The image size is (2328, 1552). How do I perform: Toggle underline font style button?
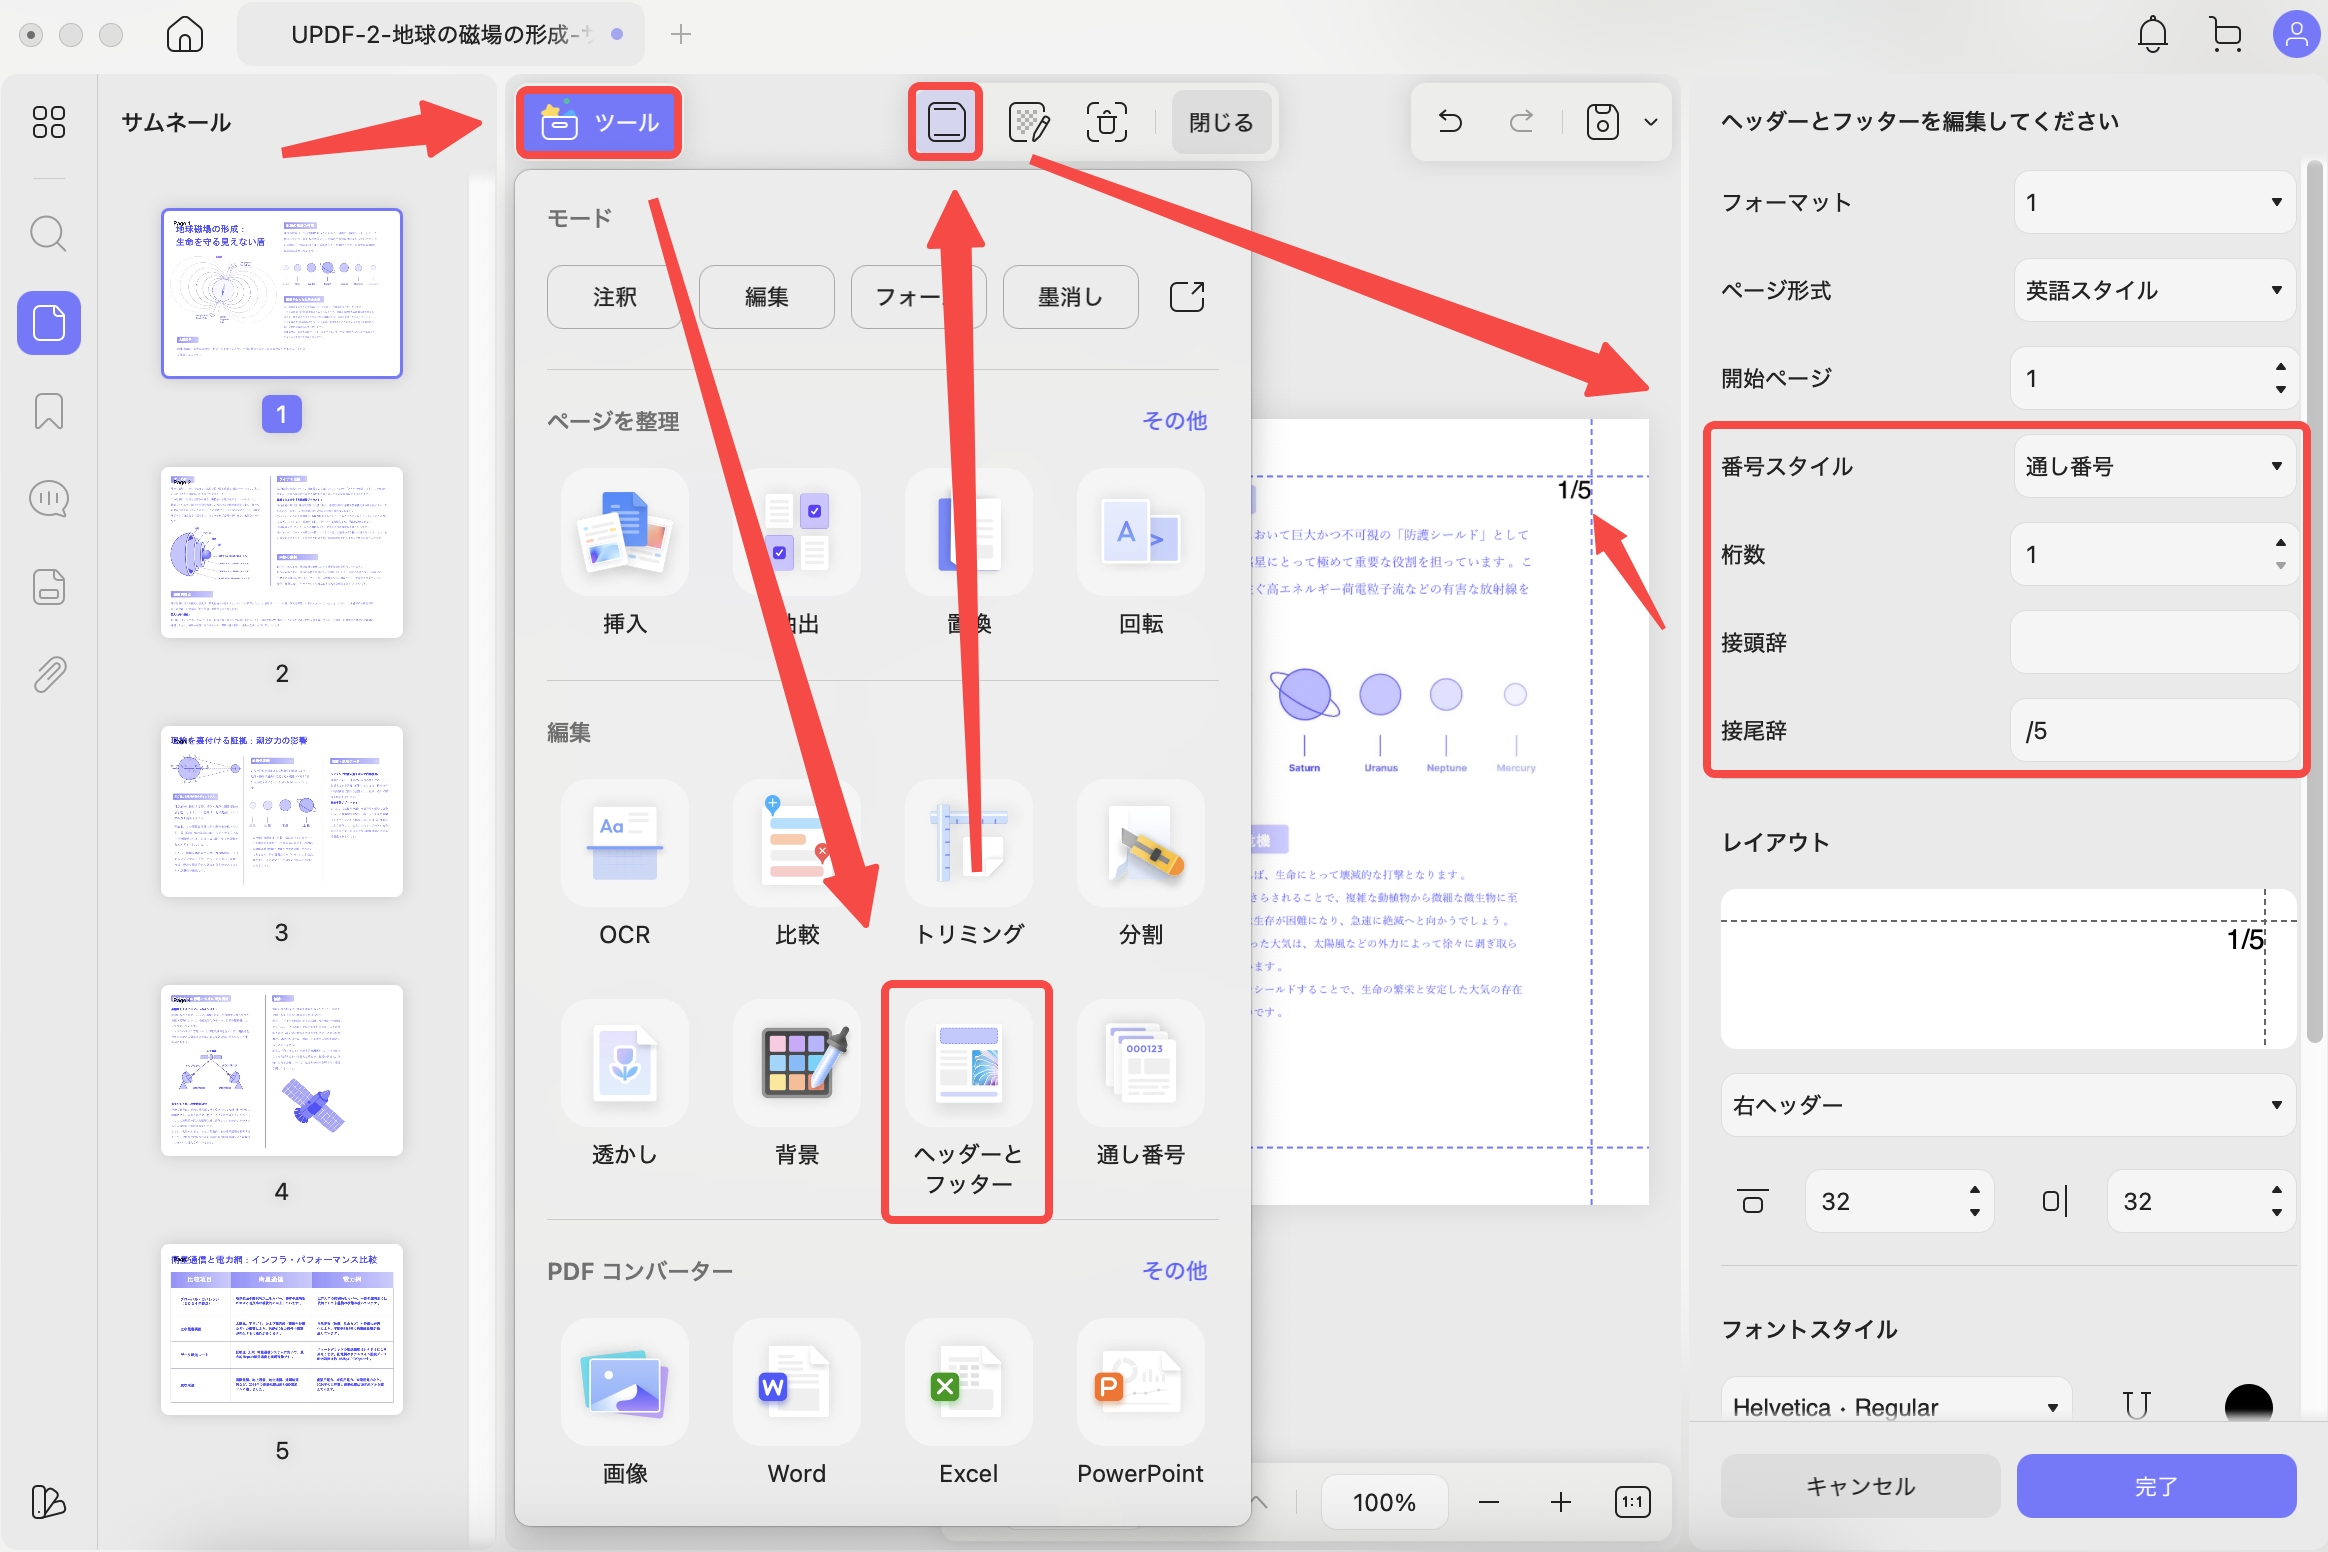pos(2136,1405)
